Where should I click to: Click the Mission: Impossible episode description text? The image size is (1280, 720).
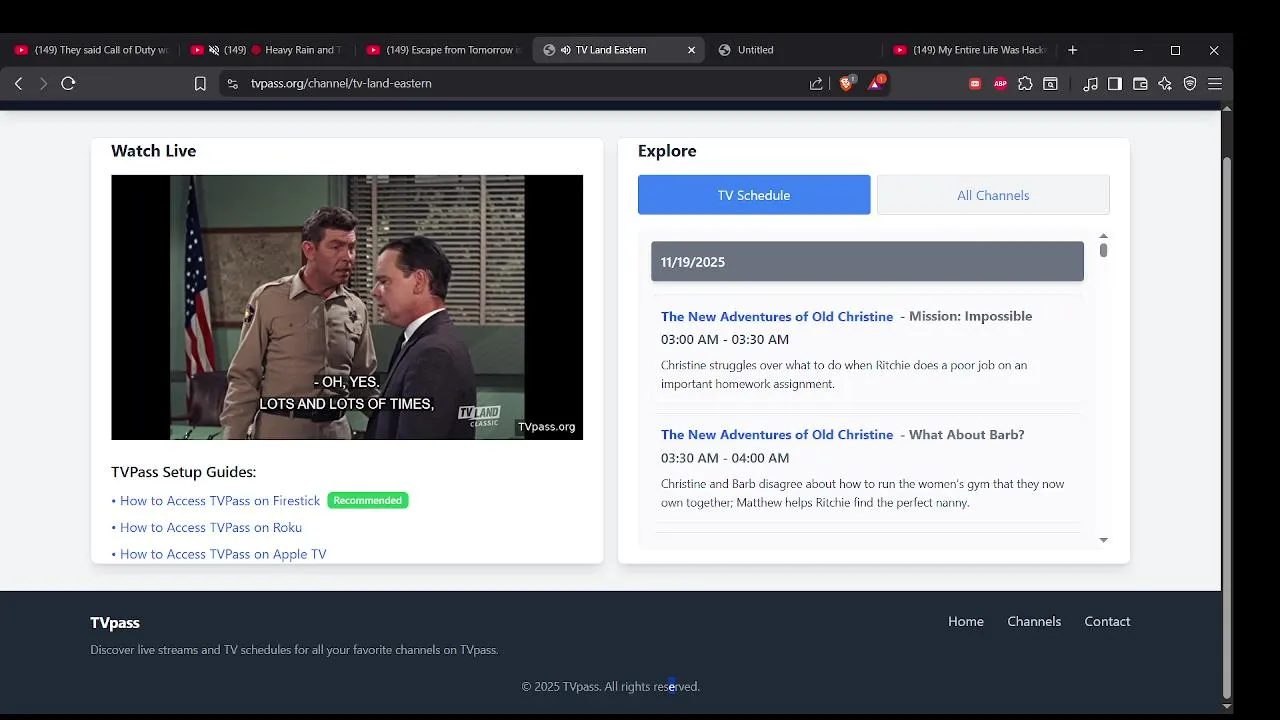click(x=844, y=375)
